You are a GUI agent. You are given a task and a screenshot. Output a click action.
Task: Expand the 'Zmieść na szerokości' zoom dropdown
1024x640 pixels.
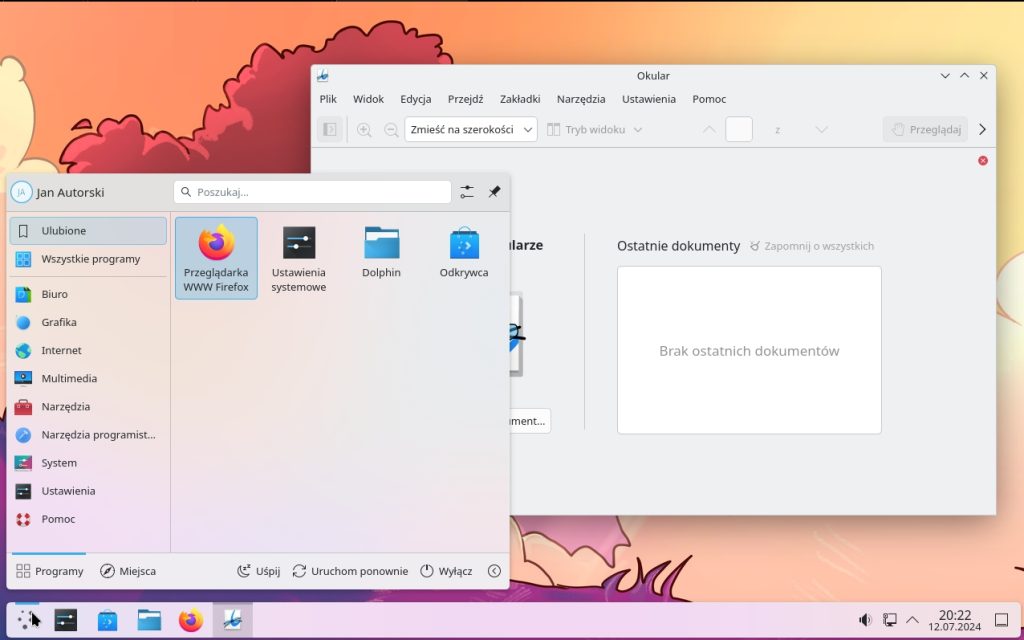[471, 130]
